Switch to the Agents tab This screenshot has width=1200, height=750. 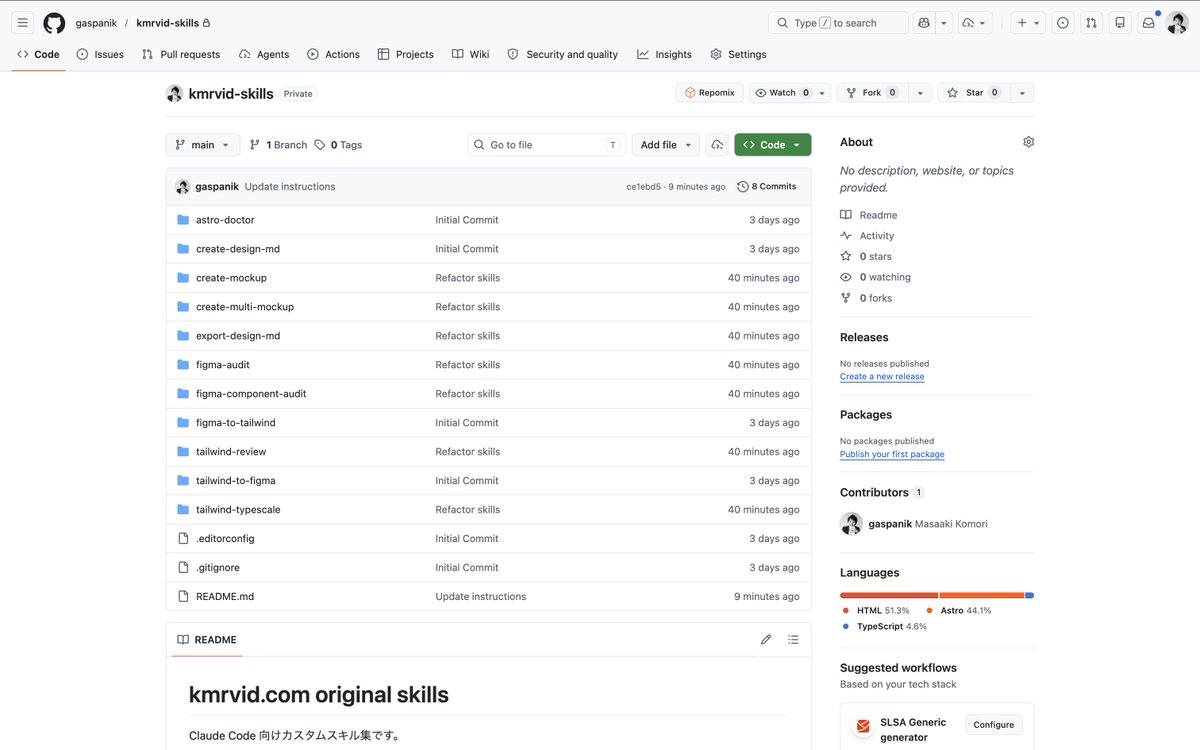tap(264, 54)
